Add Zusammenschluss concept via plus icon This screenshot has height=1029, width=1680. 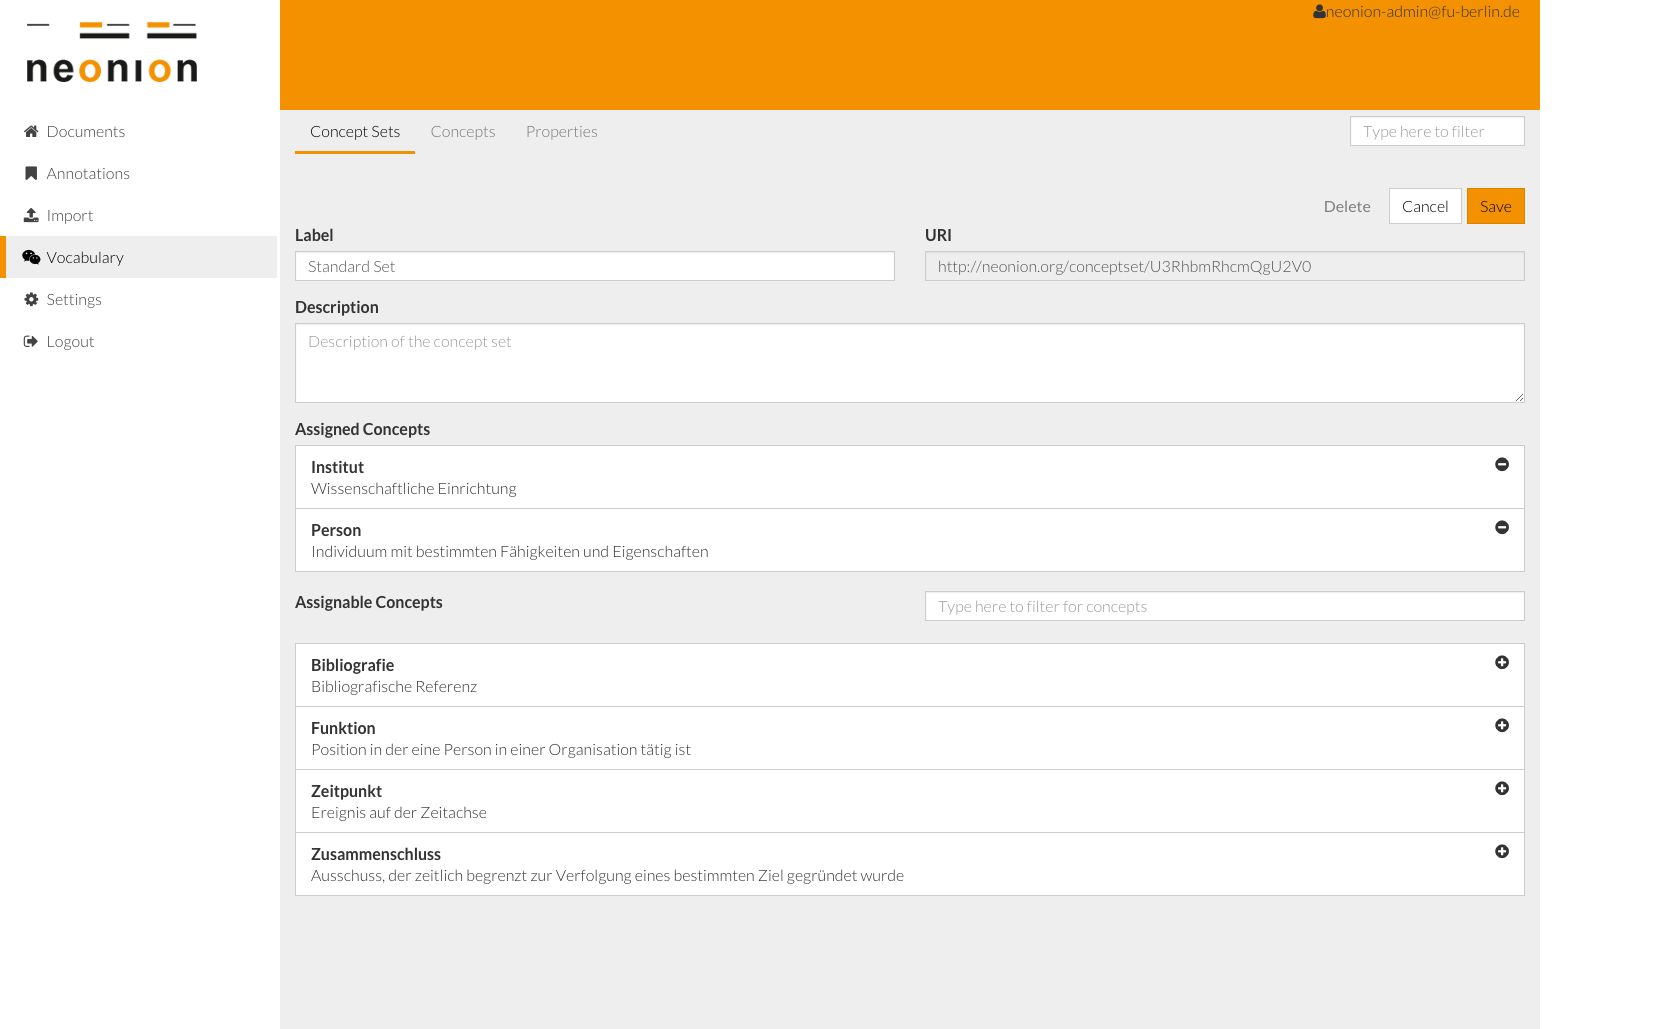tap(1502, 851)
